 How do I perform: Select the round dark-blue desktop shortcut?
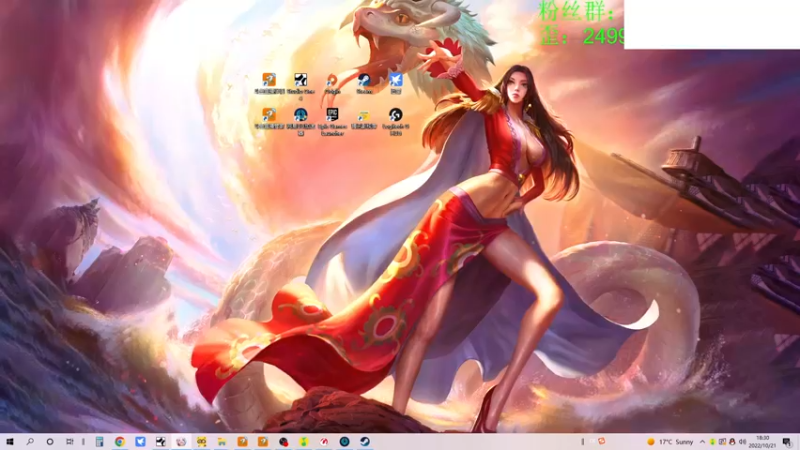tap(301, 120)
